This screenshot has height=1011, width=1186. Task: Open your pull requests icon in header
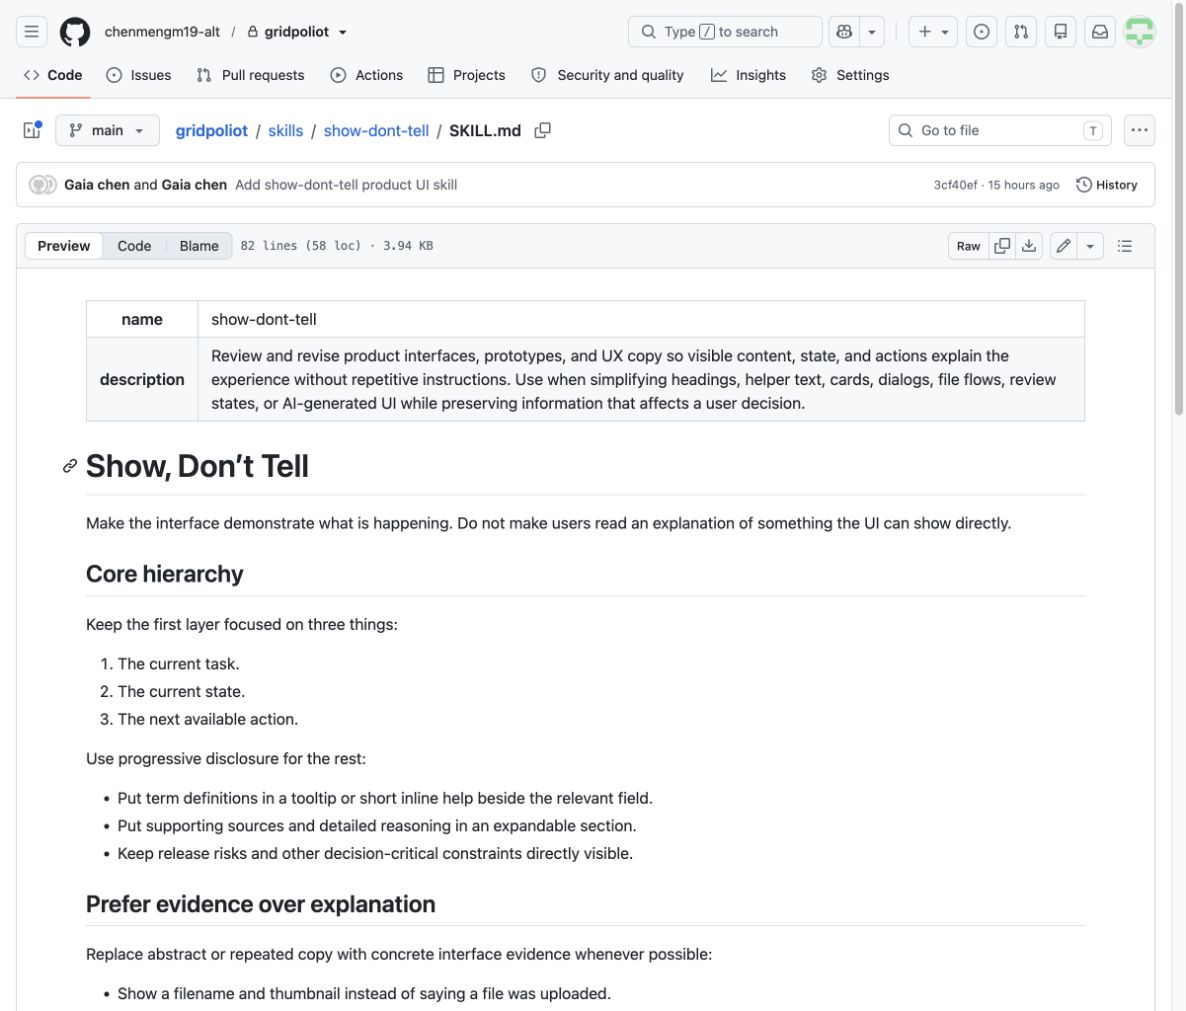click(x=1021, y=32)
